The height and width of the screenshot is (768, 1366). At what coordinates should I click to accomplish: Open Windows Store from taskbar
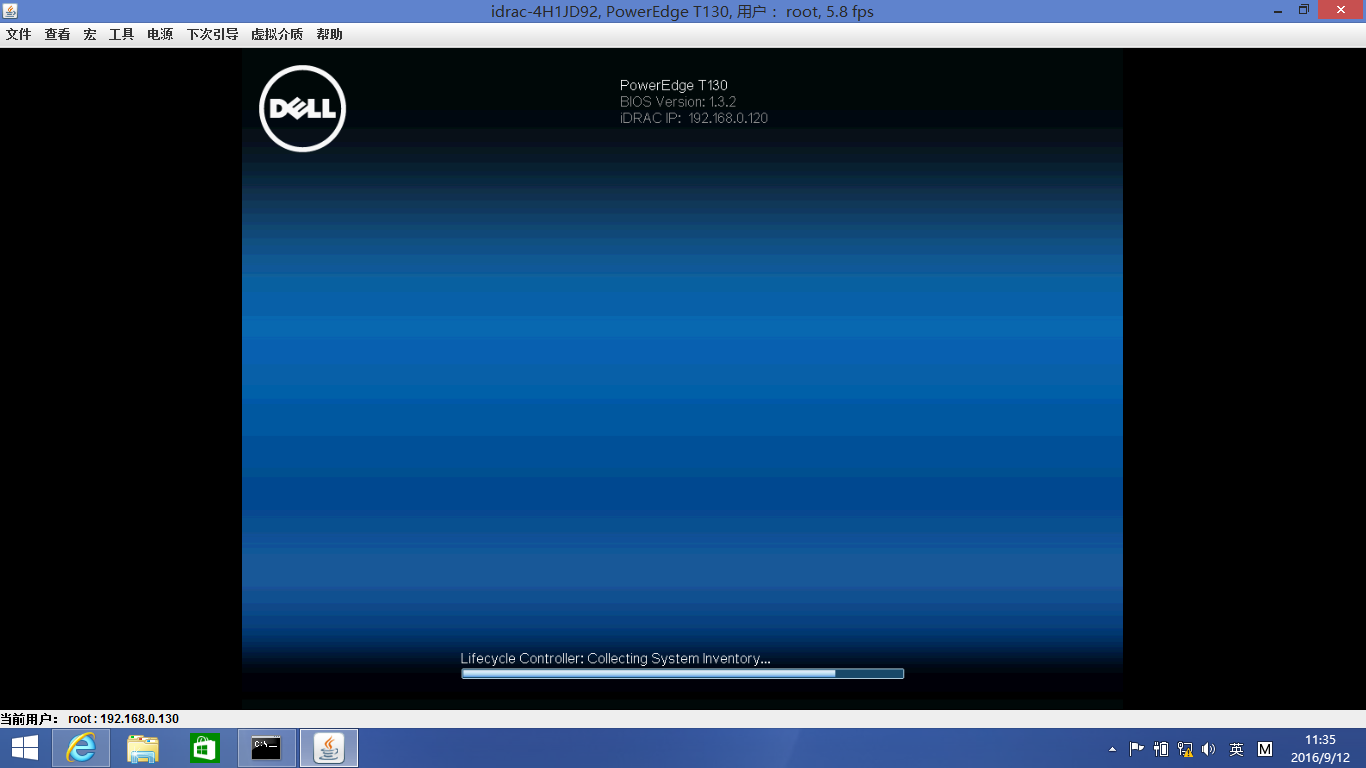click(x=205, y=748)
